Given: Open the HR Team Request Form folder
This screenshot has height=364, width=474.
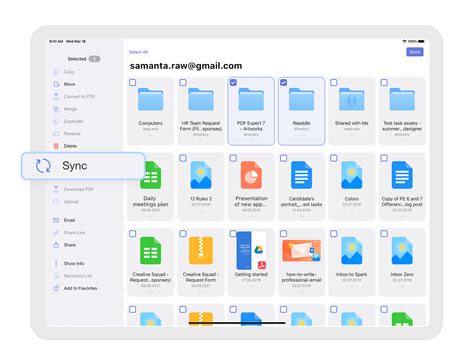Looking at the screenshot, I should tap(201, 99).
